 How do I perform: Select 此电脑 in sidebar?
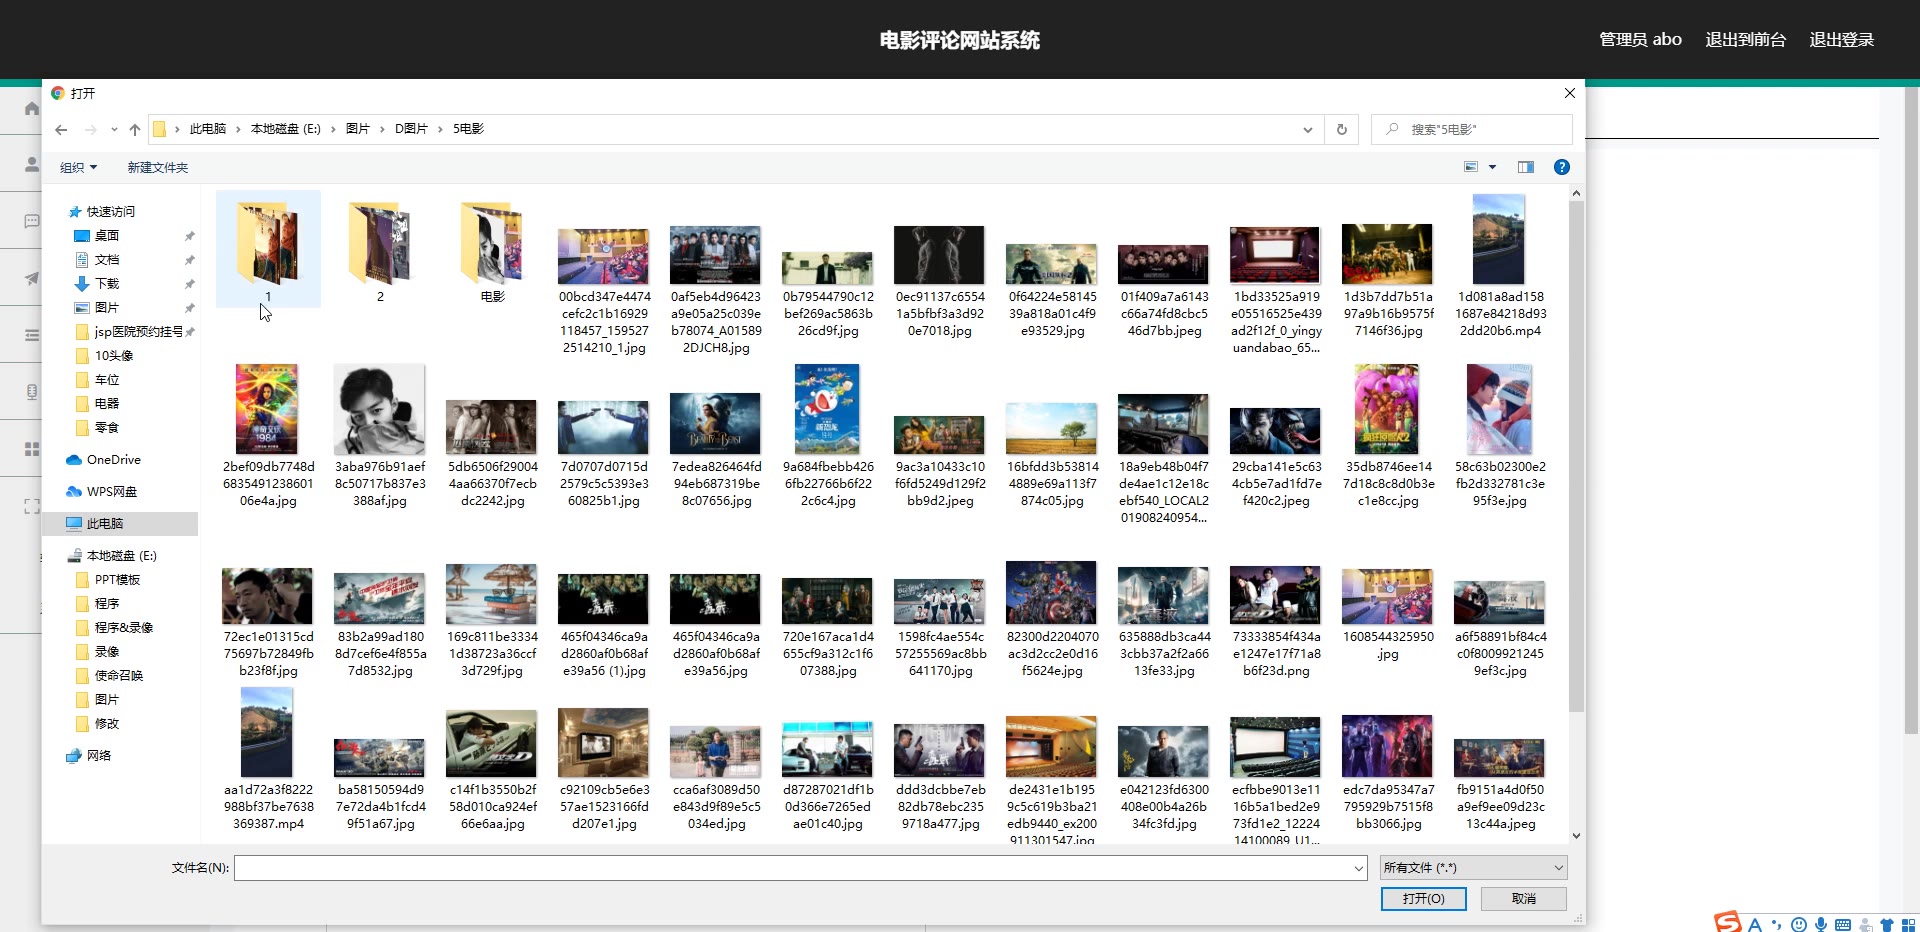(x=104, y=524)
